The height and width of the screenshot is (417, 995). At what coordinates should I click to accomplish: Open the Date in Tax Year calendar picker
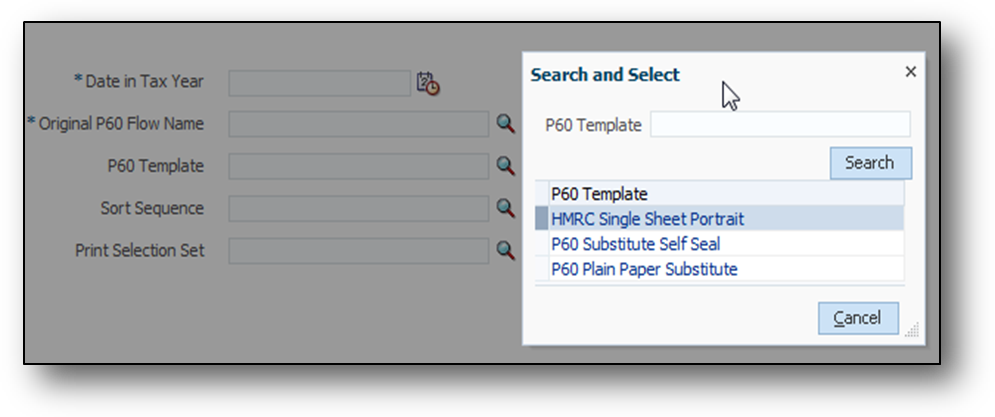click(428, 84)
